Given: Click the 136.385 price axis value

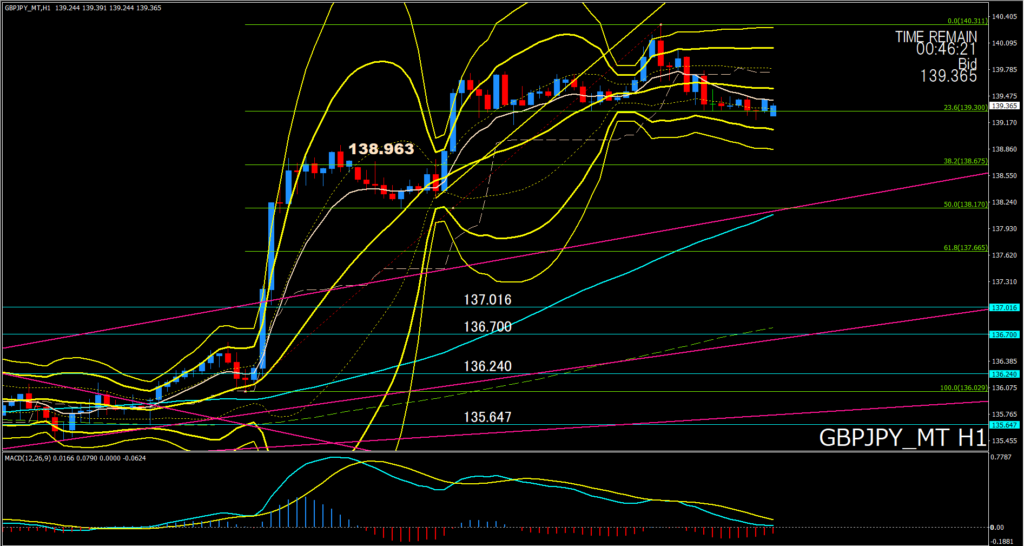Looking at the screenshot, I should click(1006, 361).
